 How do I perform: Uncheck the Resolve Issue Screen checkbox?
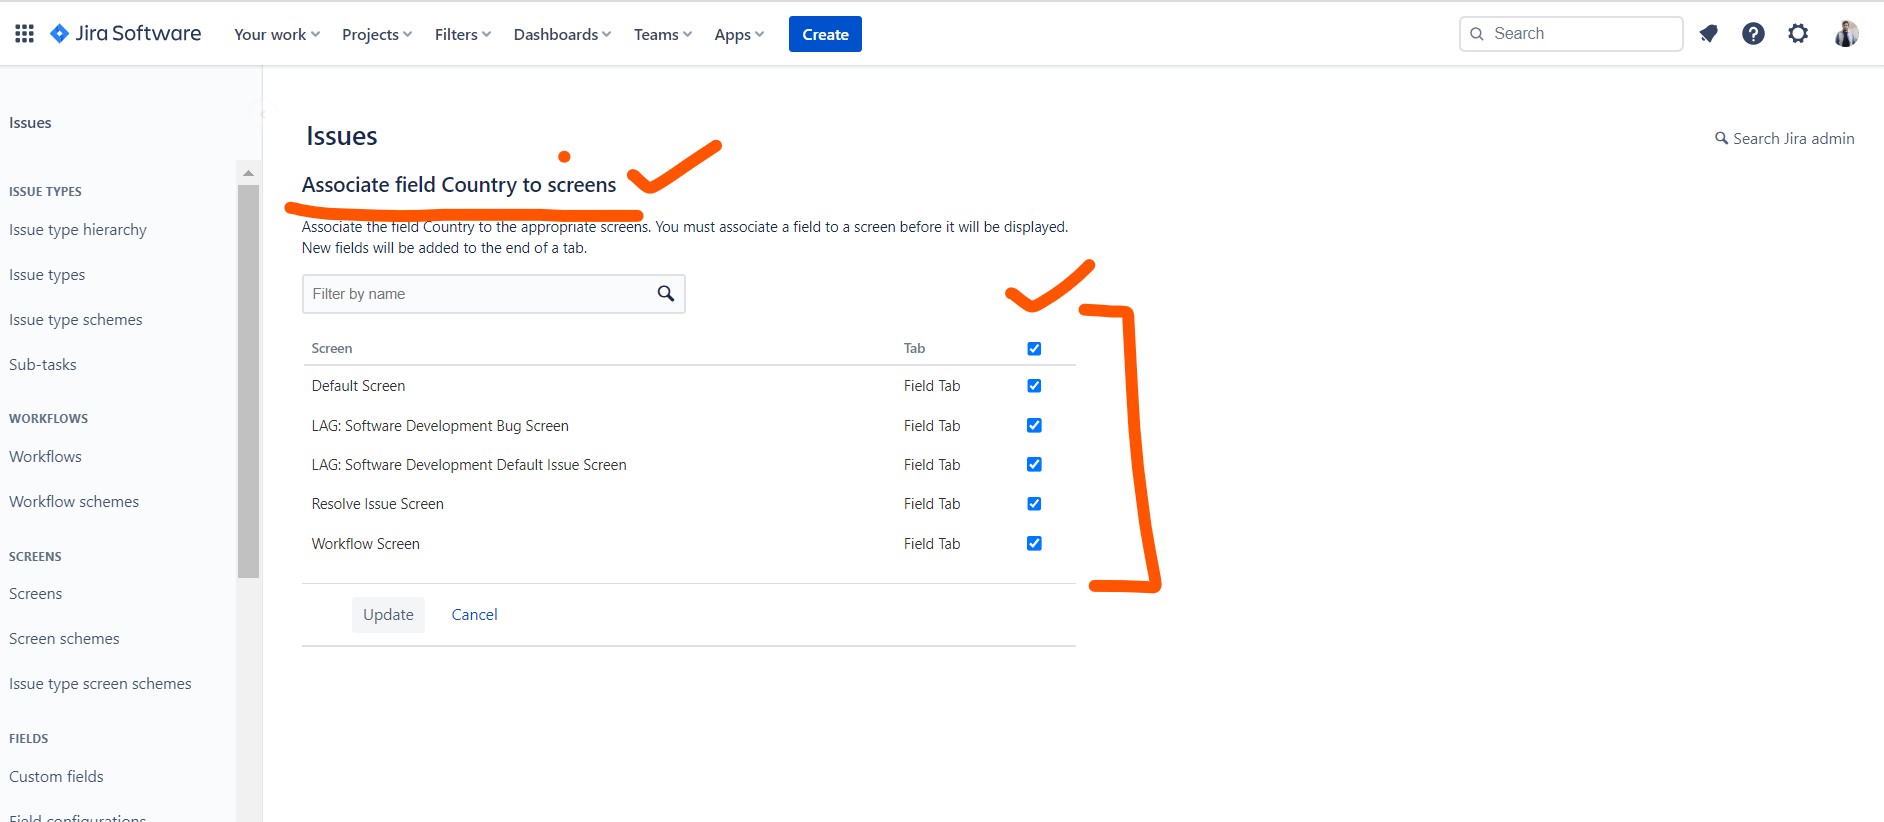1034,504
